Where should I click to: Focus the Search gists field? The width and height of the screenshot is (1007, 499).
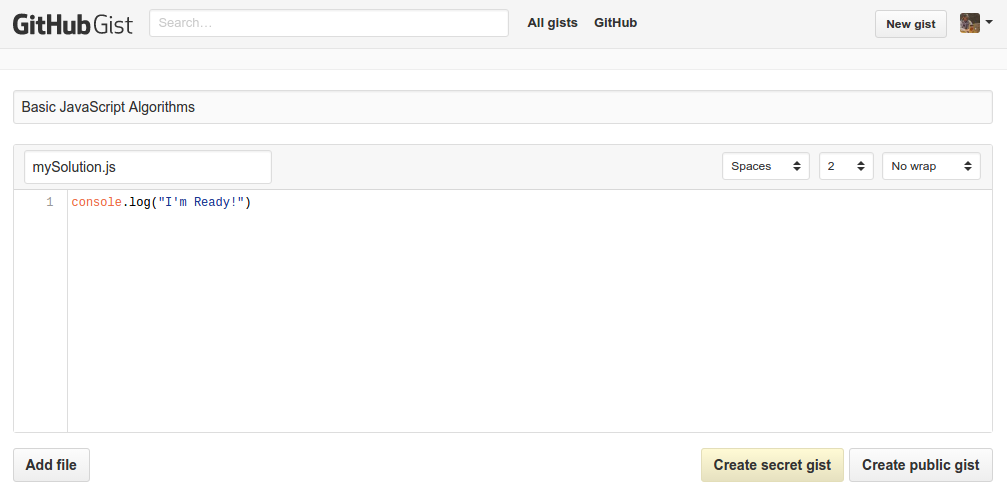point(329,23)
